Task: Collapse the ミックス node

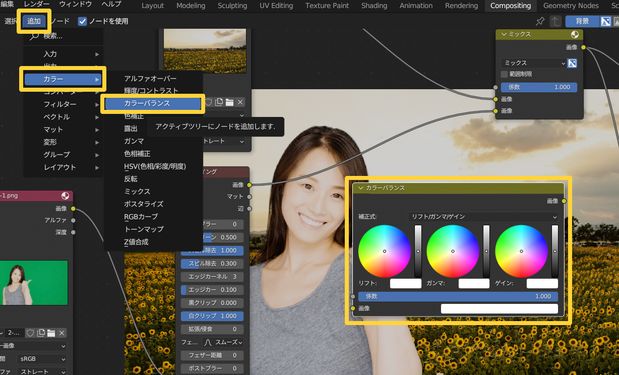Action: [504, 35]
